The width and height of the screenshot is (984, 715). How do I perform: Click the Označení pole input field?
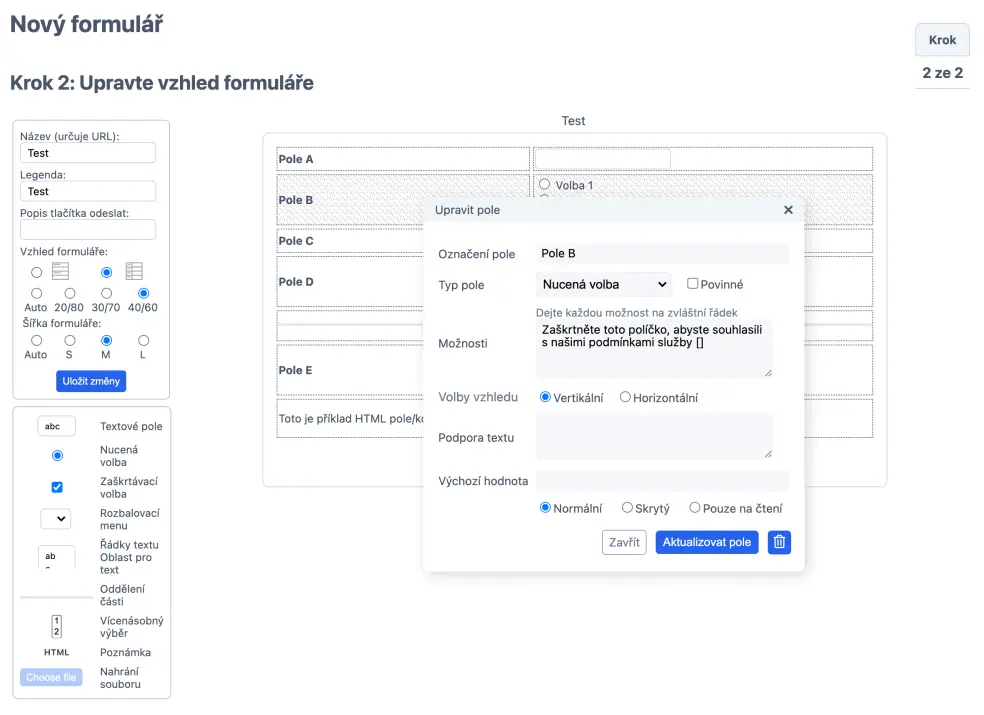pos(662,254)
